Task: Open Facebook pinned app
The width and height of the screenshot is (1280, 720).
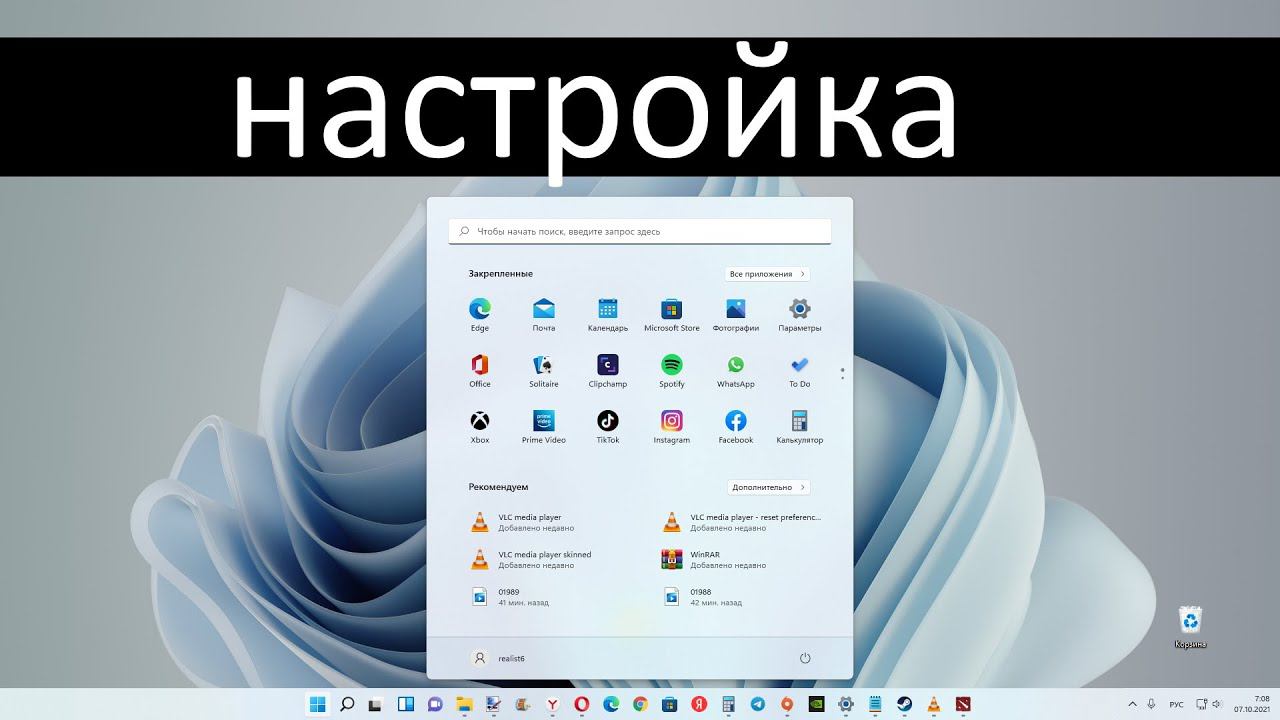Action: 736,426
